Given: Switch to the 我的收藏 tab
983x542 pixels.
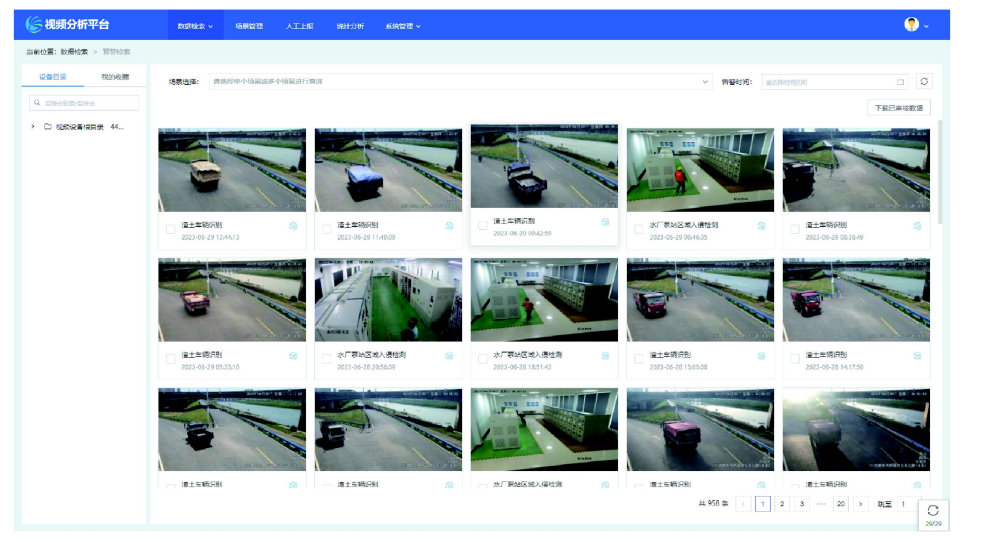Looking at the screenshot, I should pos(115,76).
